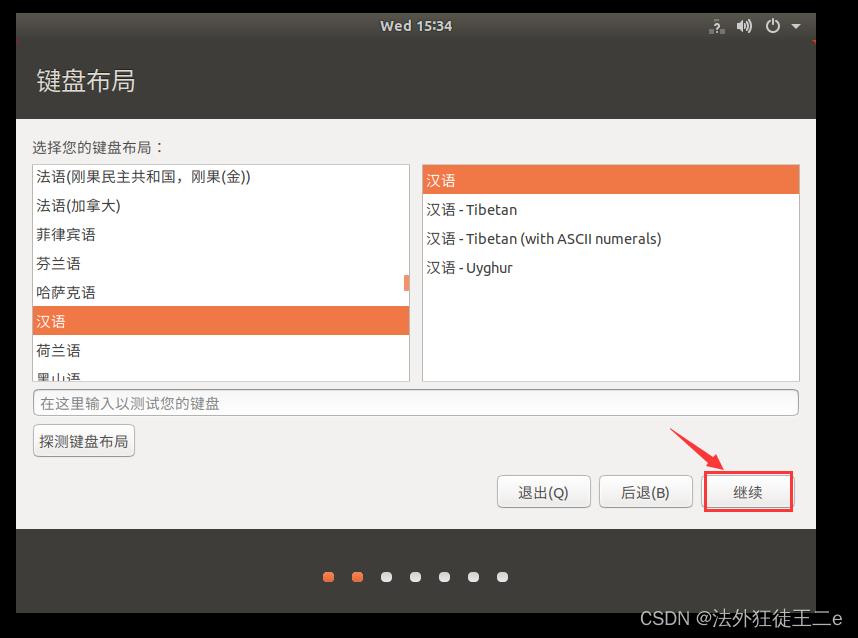Open the system status dropdown arrow

click(x=795, y=26)
